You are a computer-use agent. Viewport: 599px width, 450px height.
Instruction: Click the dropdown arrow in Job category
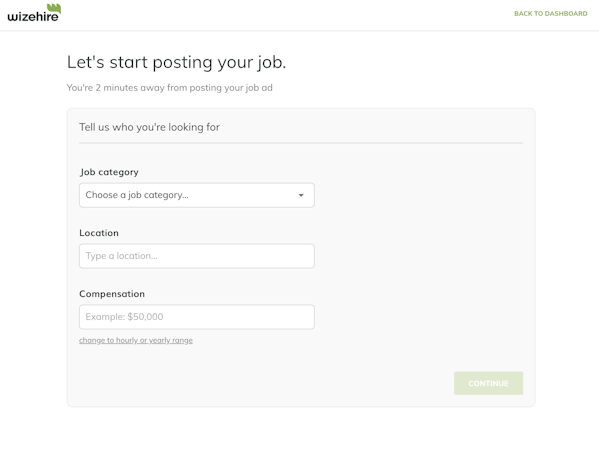[x=301, y=195]
